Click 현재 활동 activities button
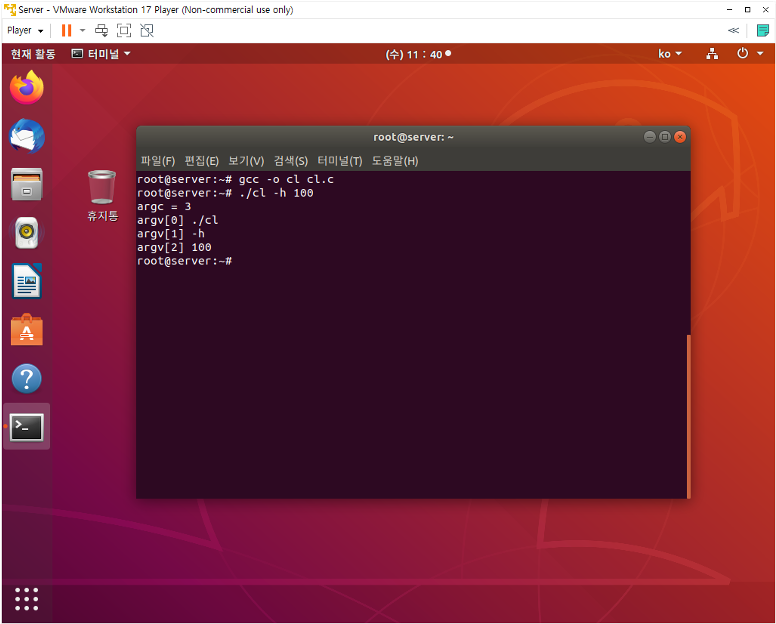776x624 pixels. tap(33, 54)
